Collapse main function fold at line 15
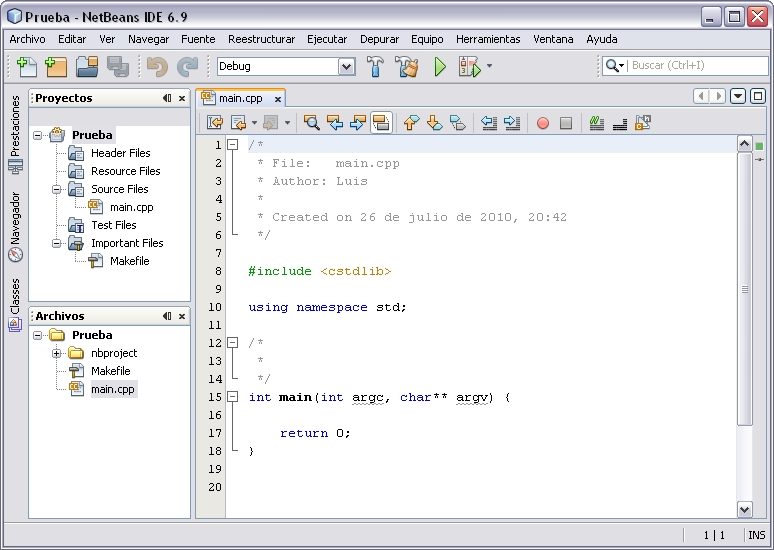This screenshot has width=774, height=550. [x=232, y=396]
